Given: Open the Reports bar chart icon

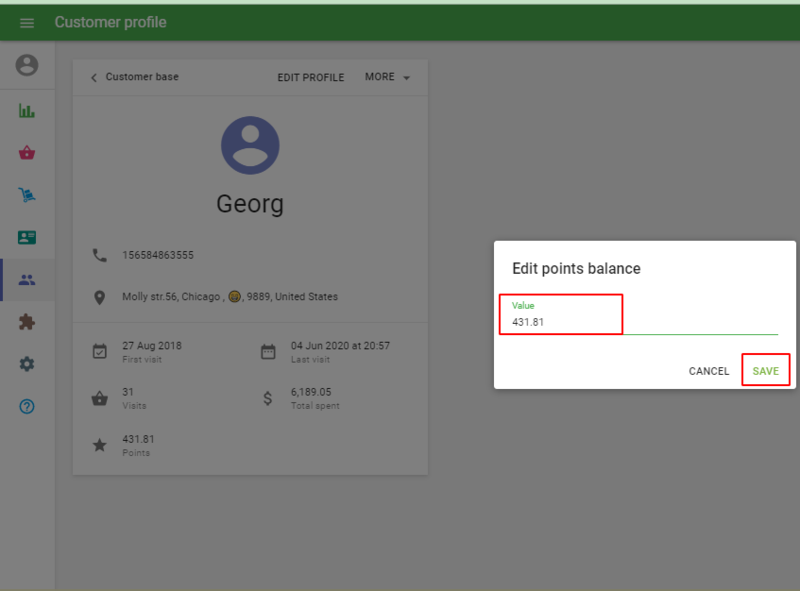Looking at the screenshot, I should coord(27,111).
